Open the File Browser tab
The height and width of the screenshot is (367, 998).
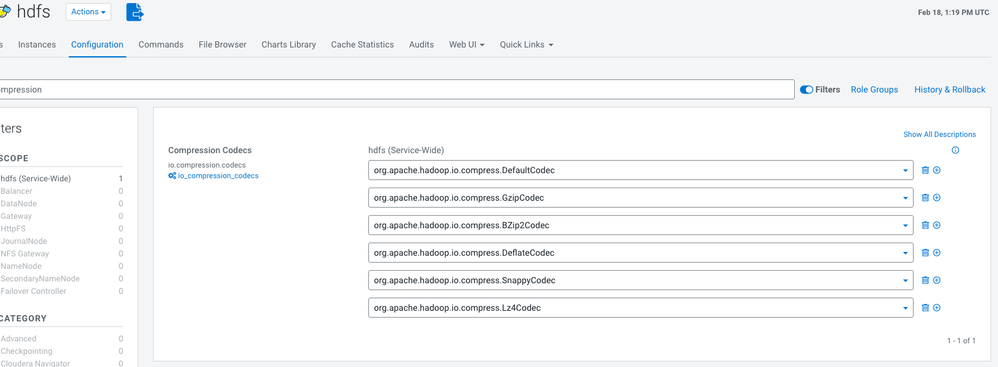click(x=222, y=45)
